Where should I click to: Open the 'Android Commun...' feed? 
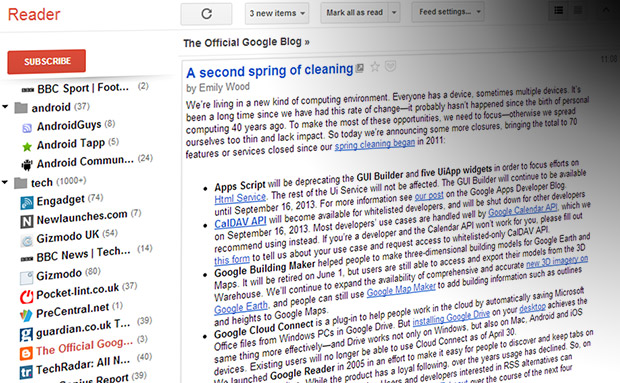click(x=85, y=162)
